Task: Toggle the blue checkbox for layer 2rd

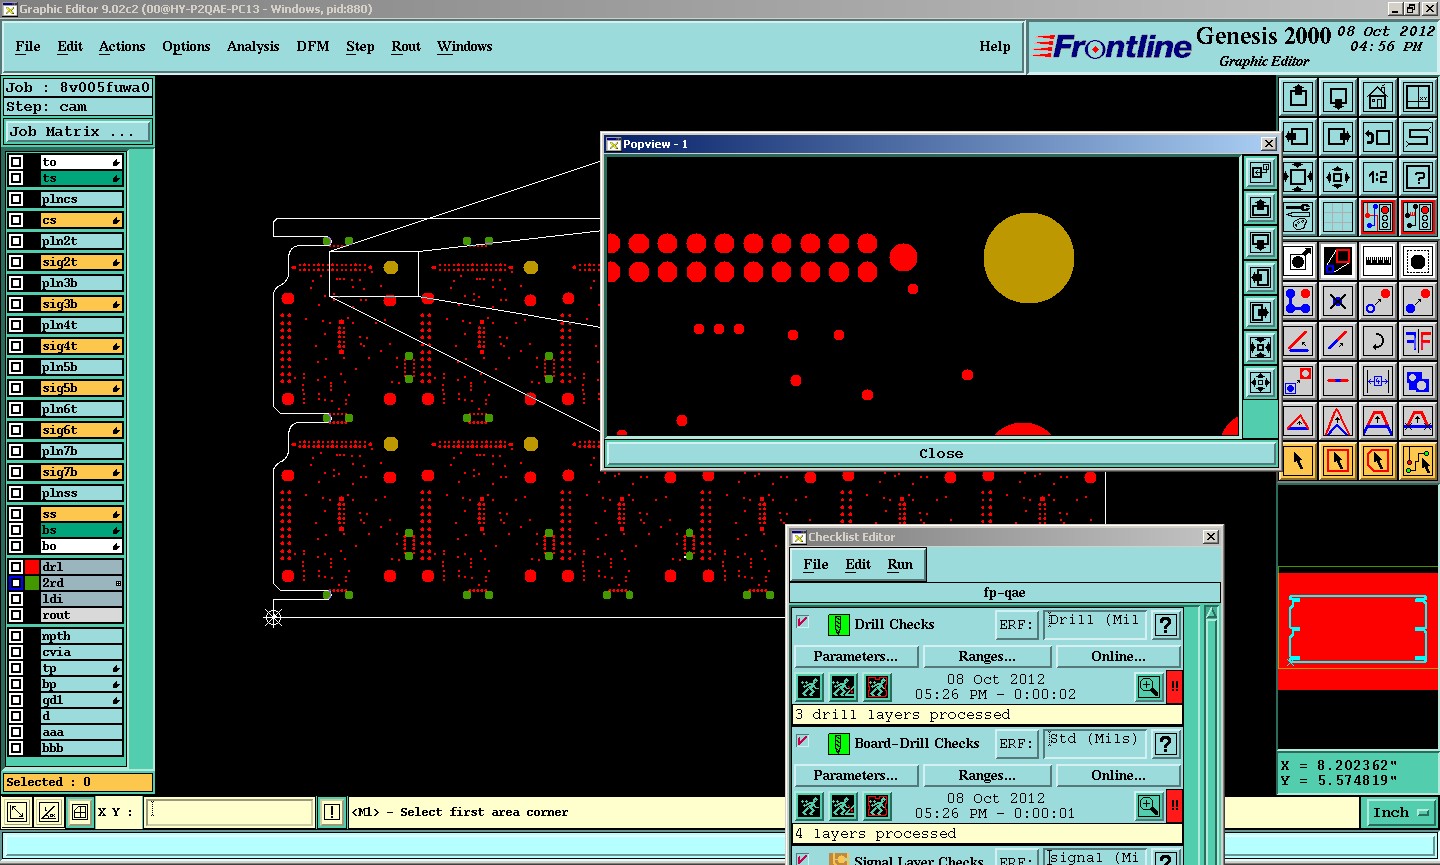Action: coord(16,583)
